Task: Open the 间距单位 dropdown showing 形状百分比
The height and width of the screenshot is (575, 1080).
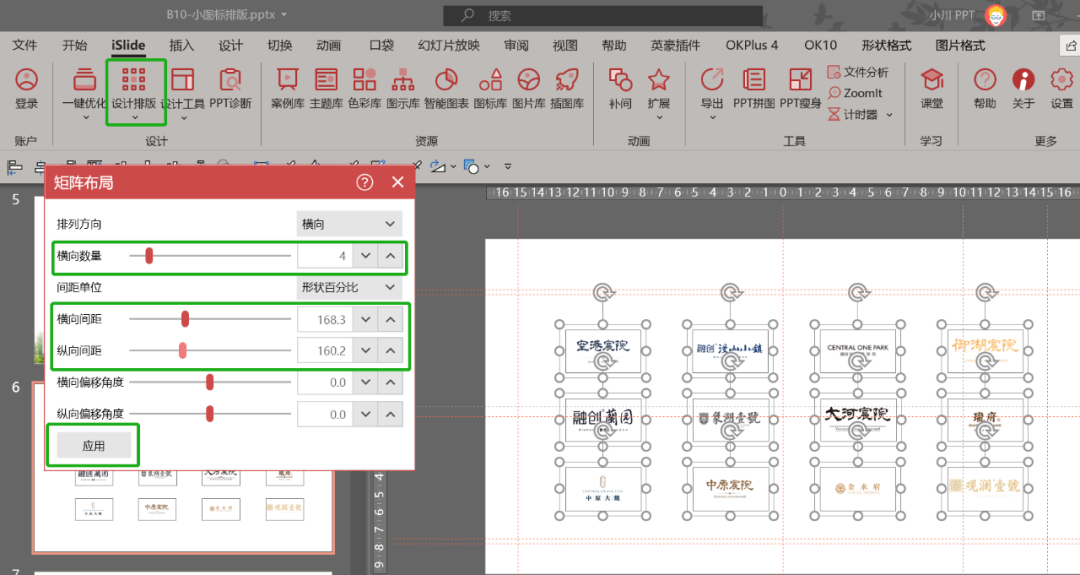Action: tap(349, 287)
